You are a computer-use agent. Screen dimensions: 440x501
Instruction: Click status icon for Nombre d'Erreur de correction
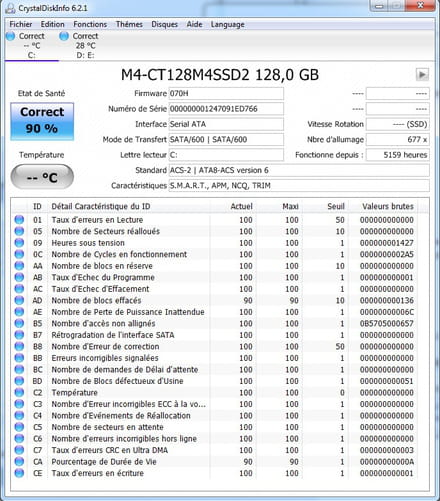tap(19, 346)
